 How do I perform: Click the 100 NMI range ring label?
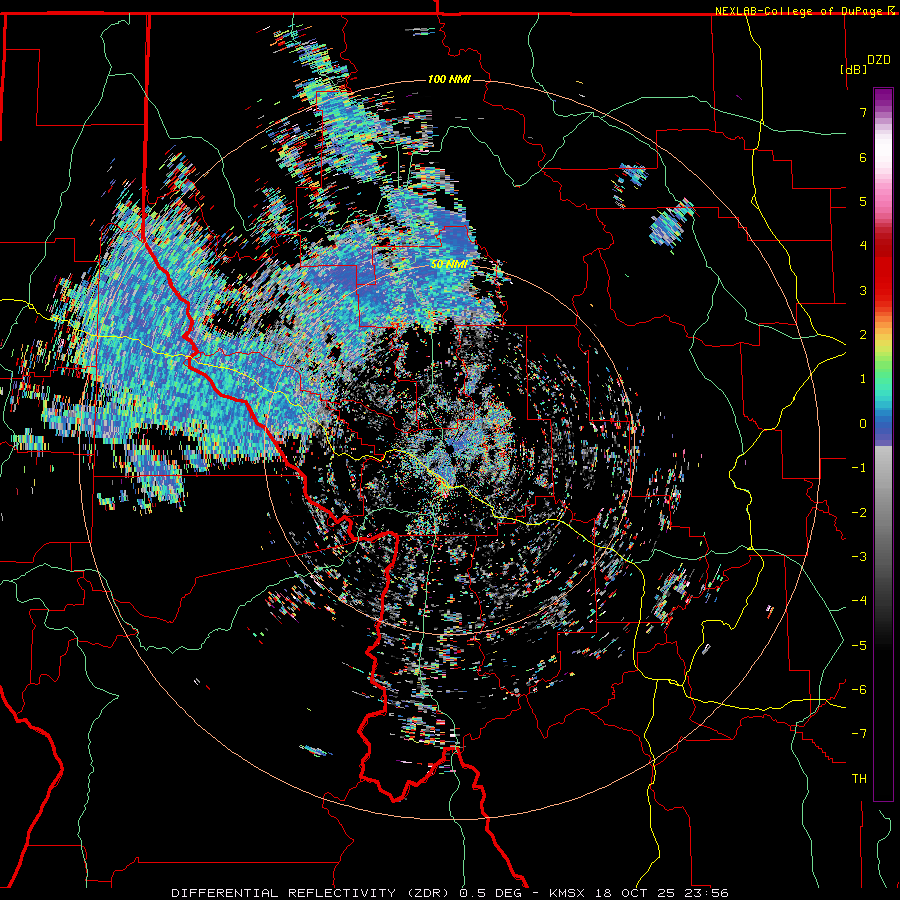(449, 79)
